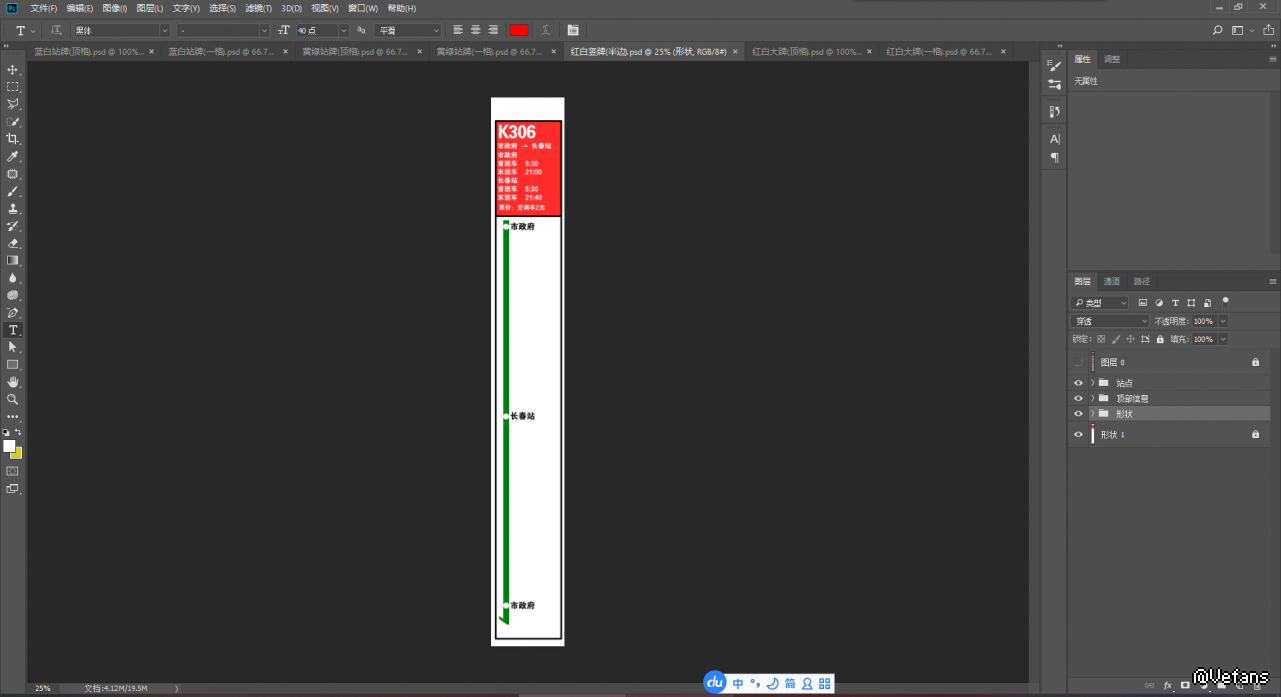Filter layers by type layers
This screenshot has height=697, width=1281.
[1175, 303]
